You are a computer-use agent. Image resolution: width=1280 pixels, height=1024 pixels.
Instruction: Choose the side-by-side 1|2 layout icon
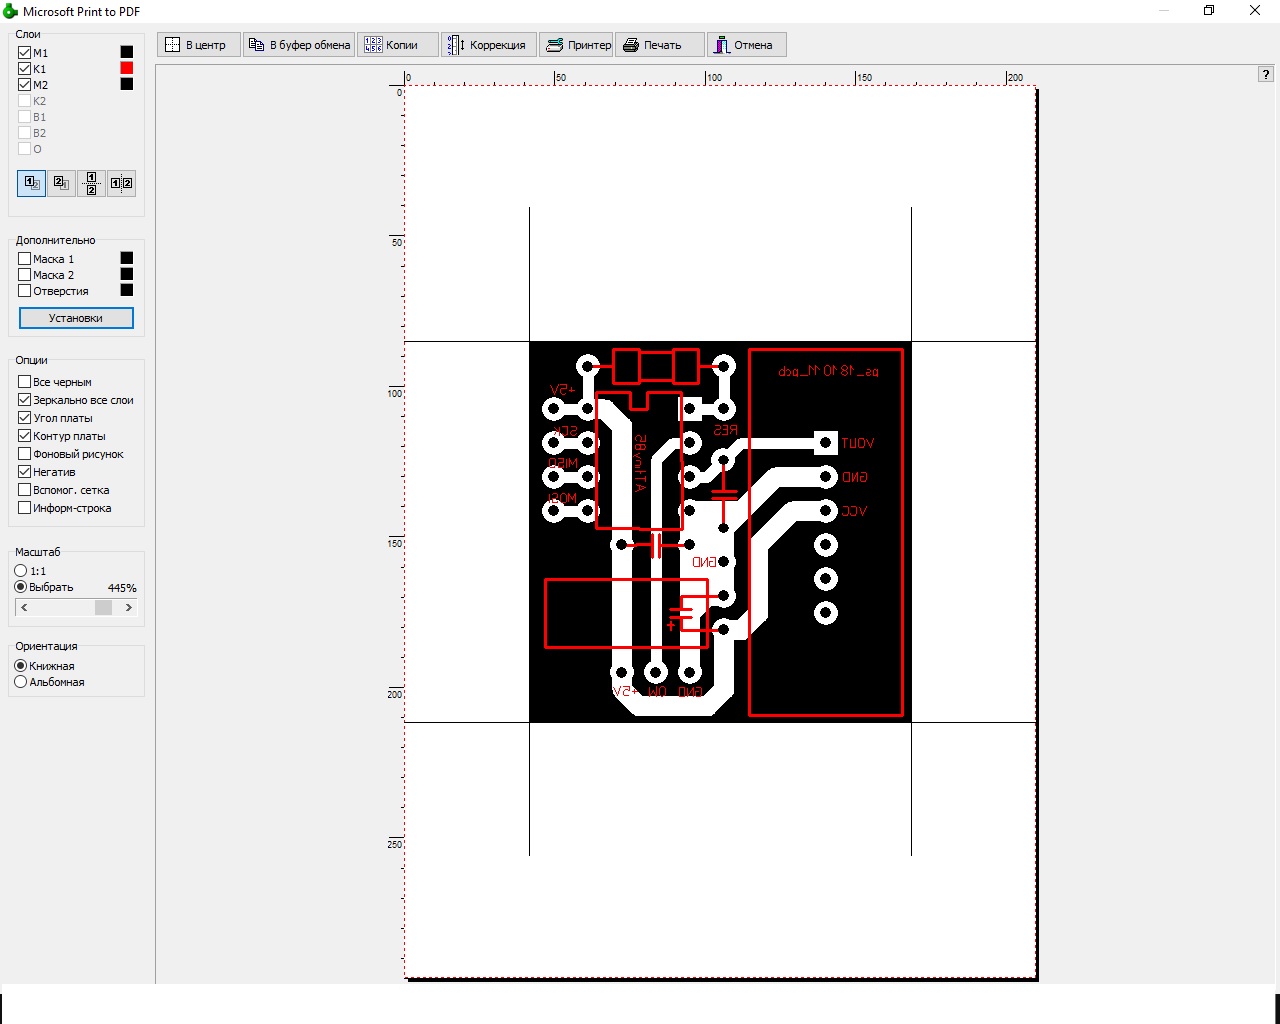121,183
